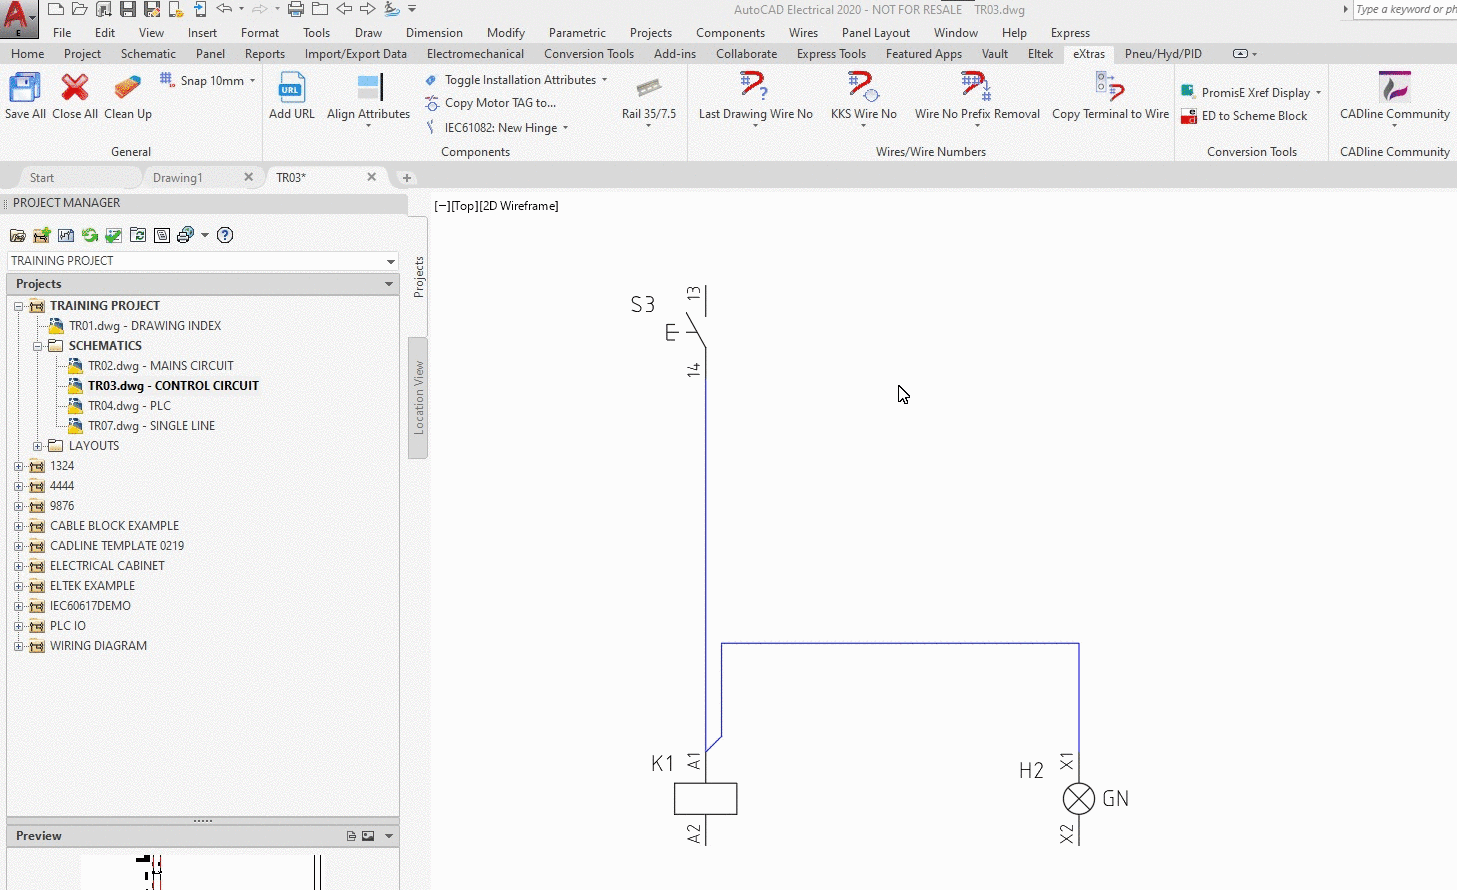Open the Rail 35/7.5 tool
1457x890 pixels.
648,89
